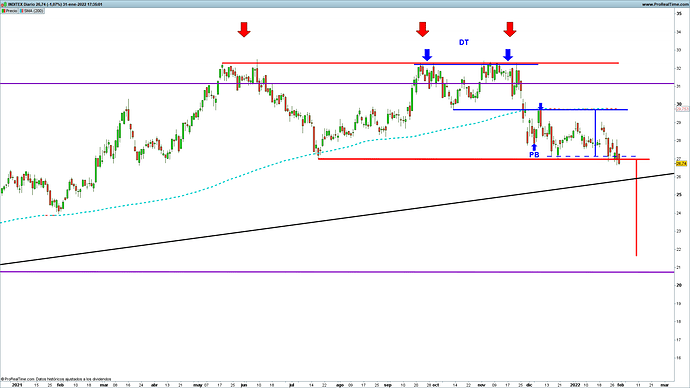Click the 2022 label on time axis
This screenshot has height=388, width=690.
coord(576,384)
